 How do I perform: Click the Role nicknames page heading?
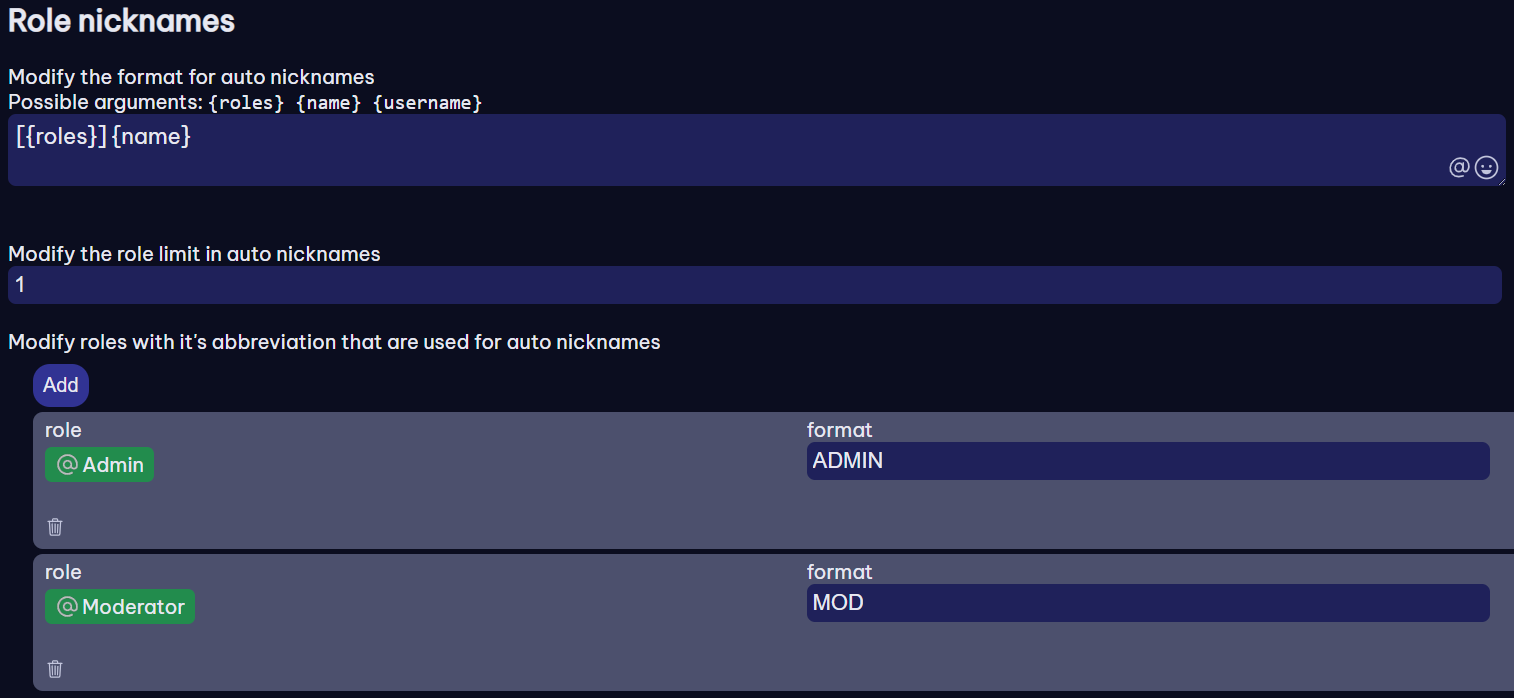(120, 20)
